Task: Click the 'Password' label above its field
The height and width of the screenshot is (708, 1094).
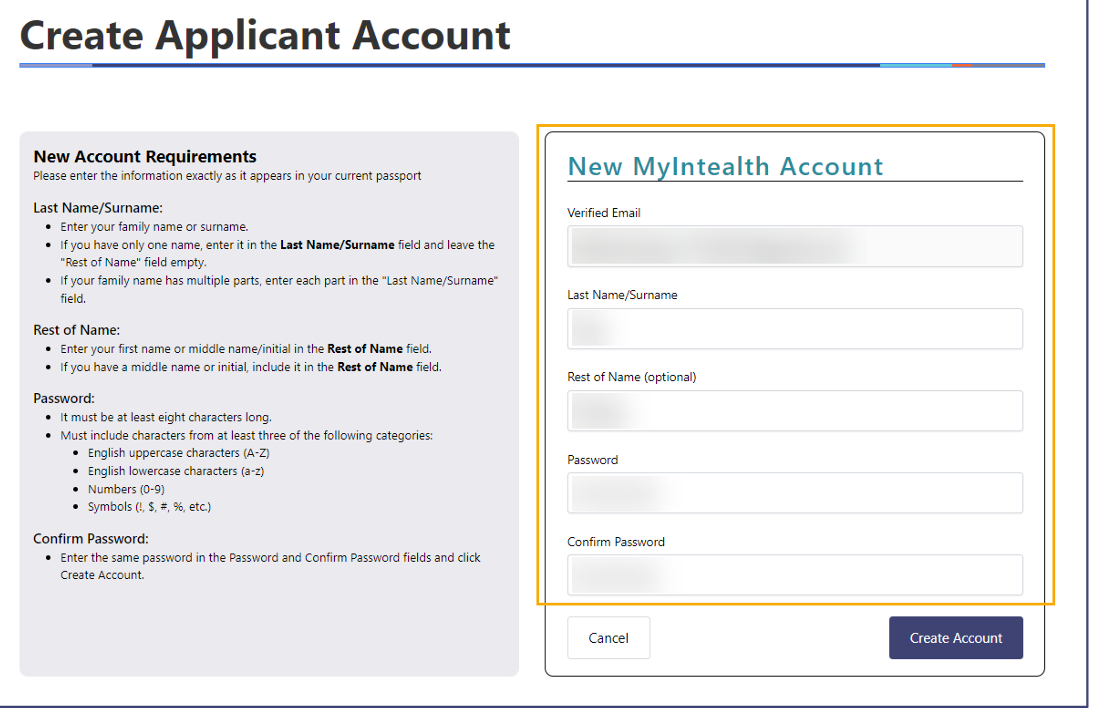Action: point(592,460)
